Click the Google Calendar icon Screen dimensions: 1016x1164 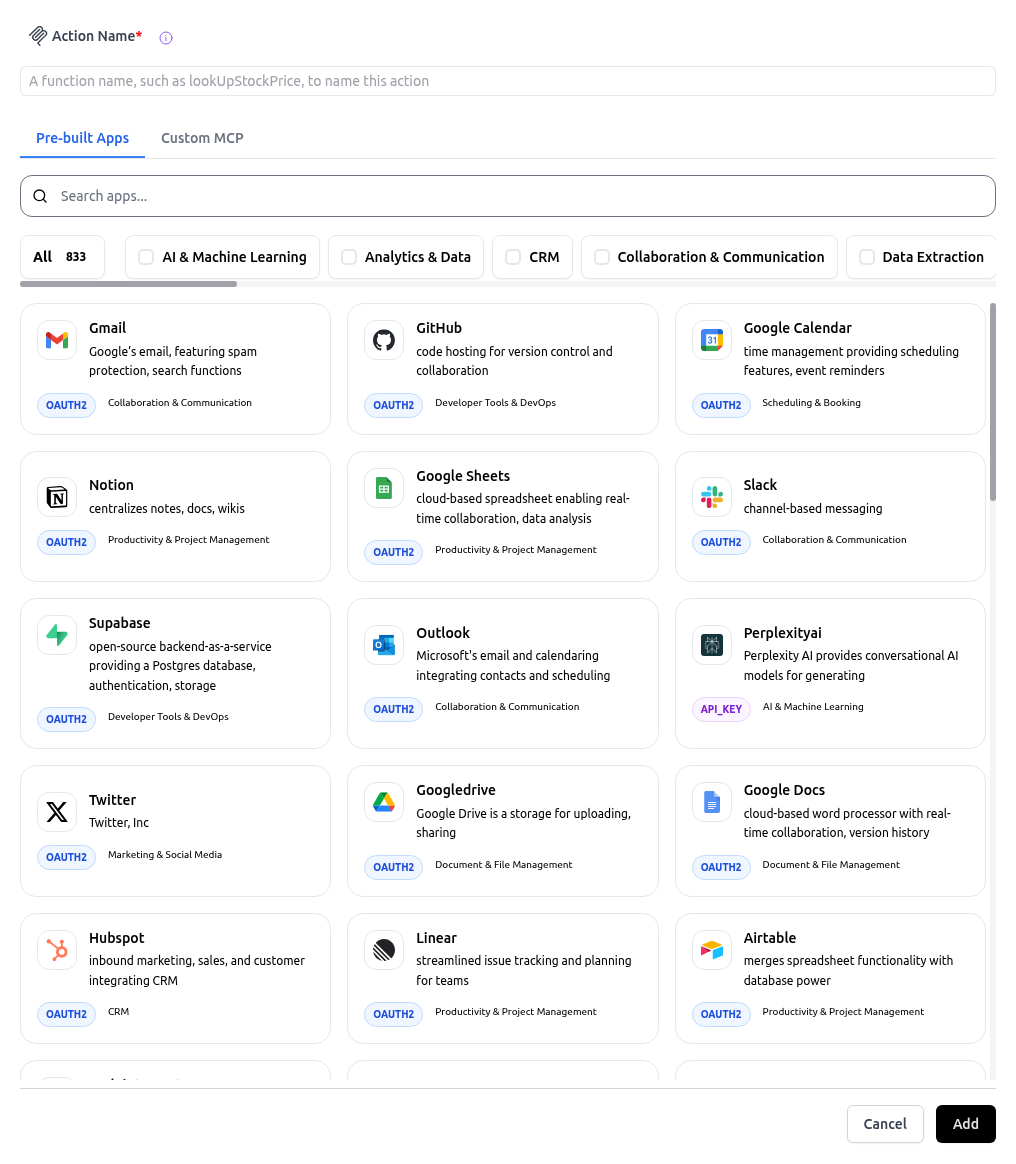711,341
